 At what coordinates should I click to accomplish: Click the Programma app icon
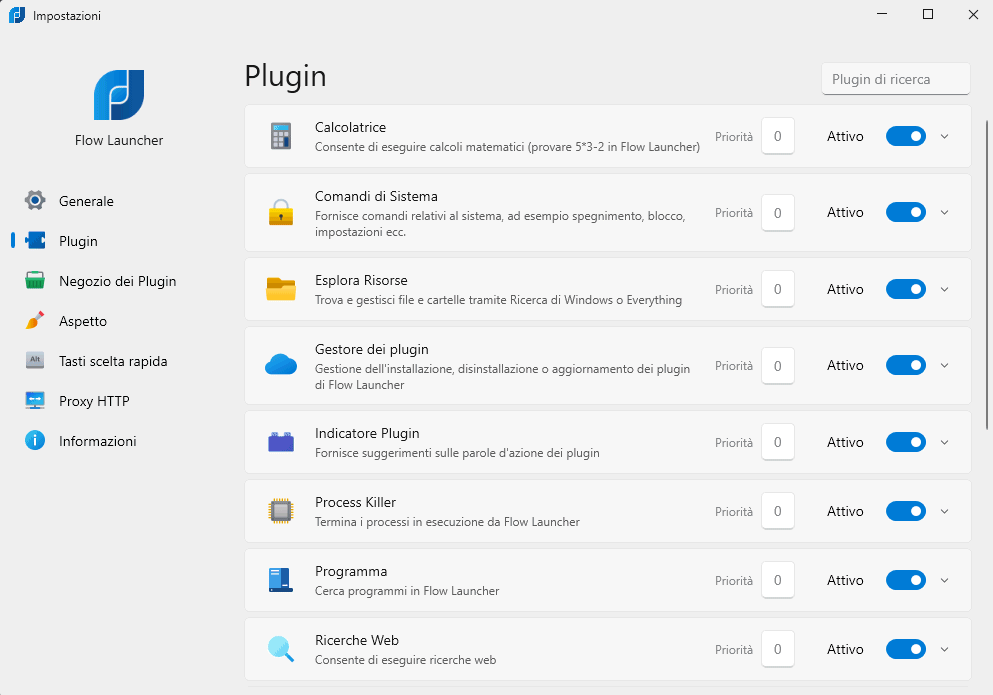coord(281,580)
